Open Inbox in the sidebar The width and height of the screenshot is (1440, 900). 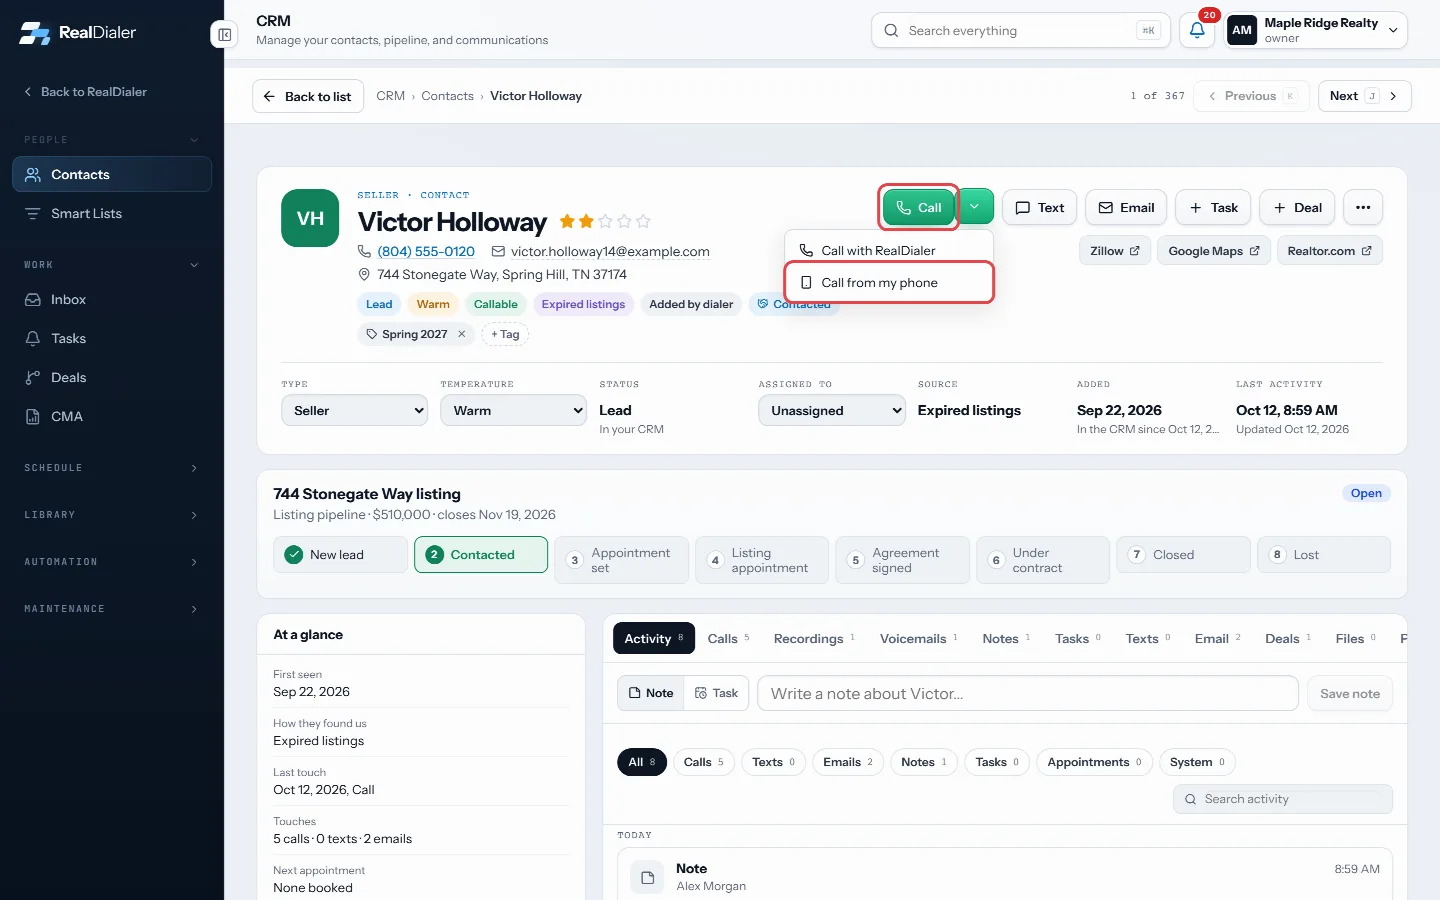pos(112,300)
